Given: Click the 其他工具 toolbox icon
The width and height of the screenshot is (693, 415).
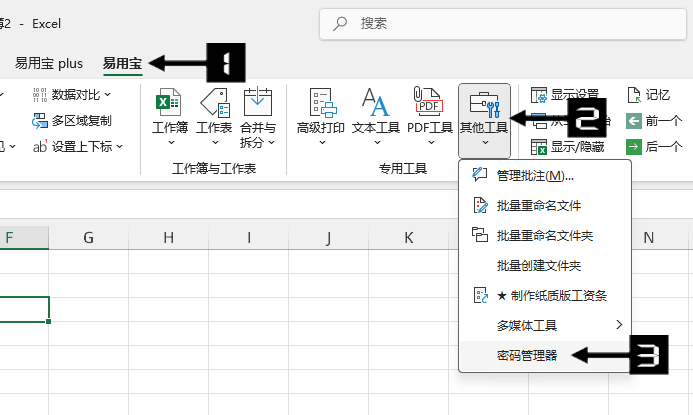Looking at the screenshot, I should 484,104.
